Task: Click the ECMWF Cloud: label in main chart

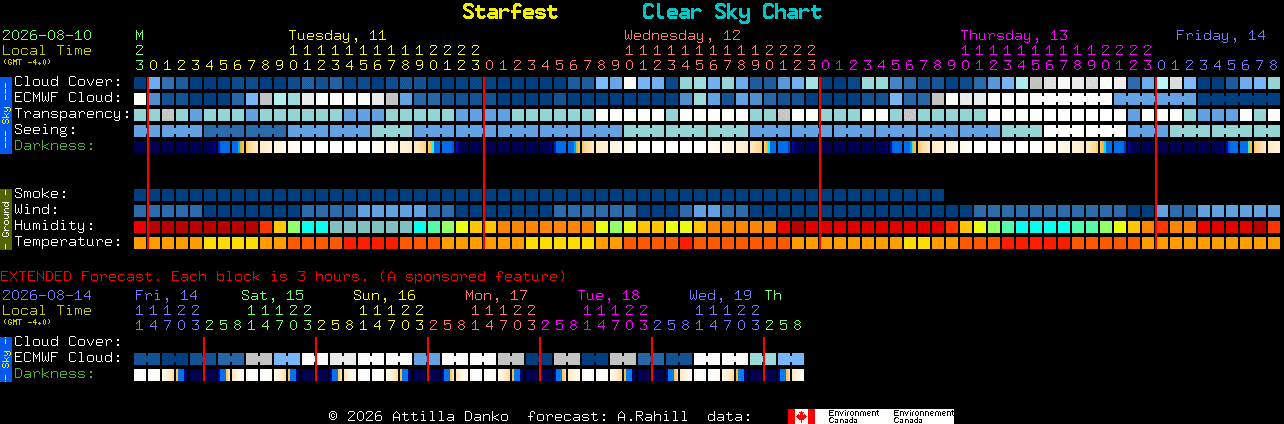Action: coord(67,98)
